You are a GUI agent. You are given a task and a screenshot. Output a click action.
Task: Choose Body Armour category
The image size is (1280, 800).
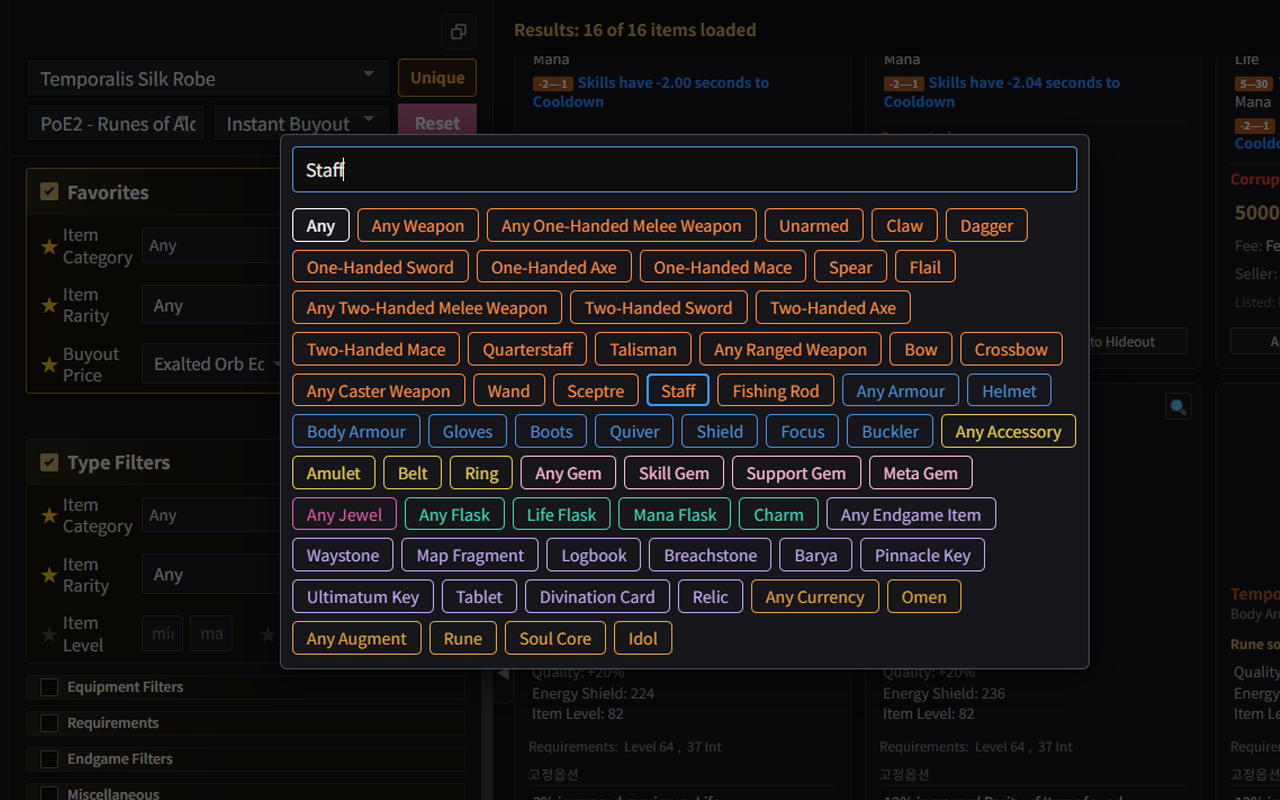click(x=356, y=432)
